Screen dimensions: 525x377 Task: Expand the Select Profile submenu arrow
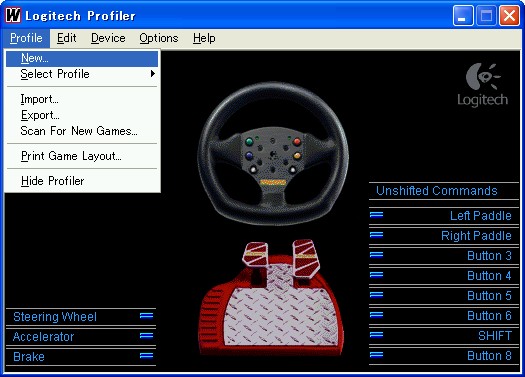pos(153,74)
